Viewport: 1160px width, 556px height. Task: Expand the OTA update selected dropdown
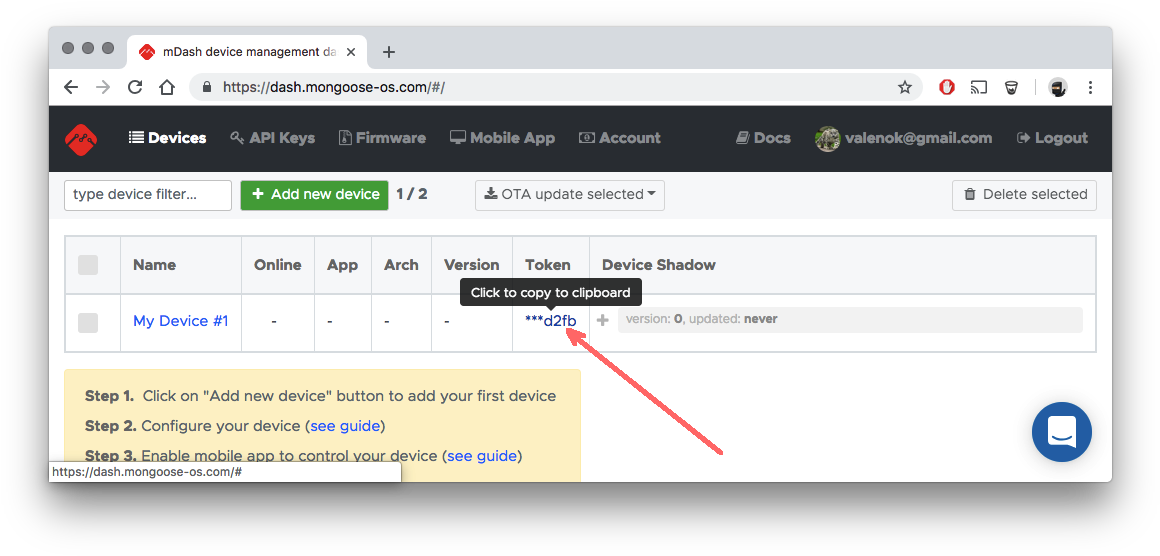click(x=570, y=195)
